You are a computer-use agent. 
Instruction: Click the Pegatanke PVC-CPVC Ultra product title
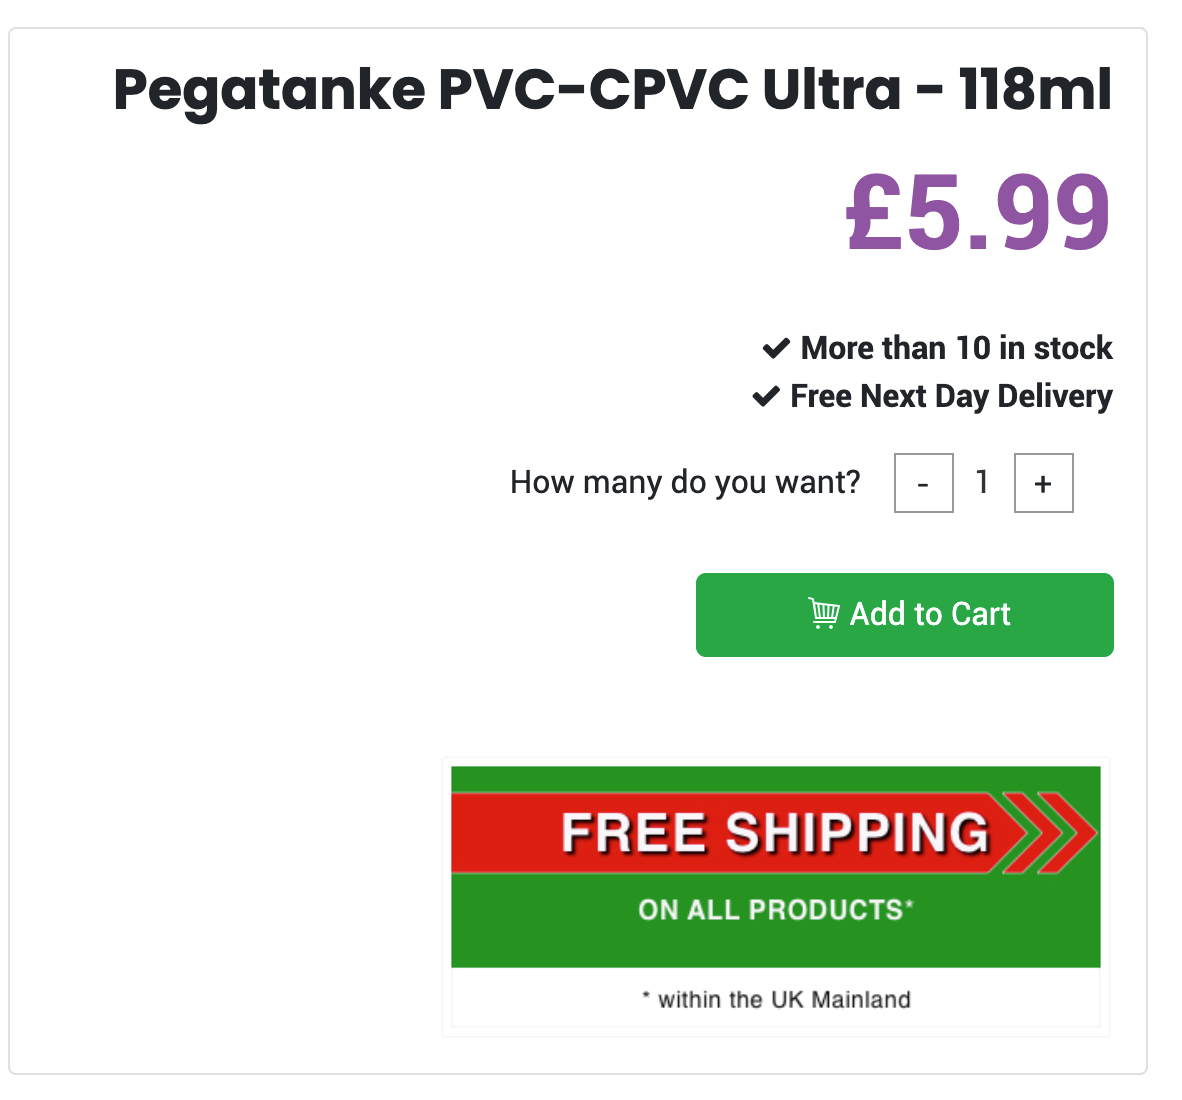point(612,90)
